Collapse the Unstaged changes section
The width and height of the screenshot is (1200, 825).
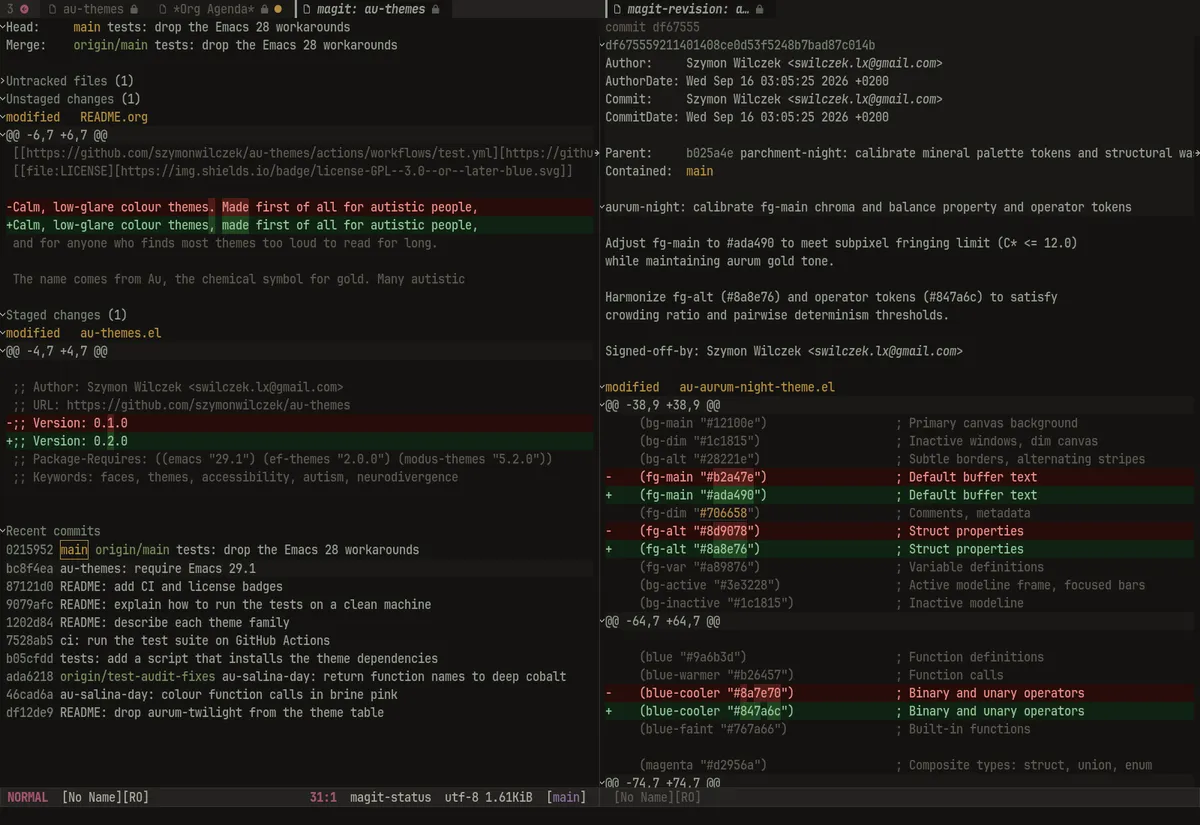[3, 99]
